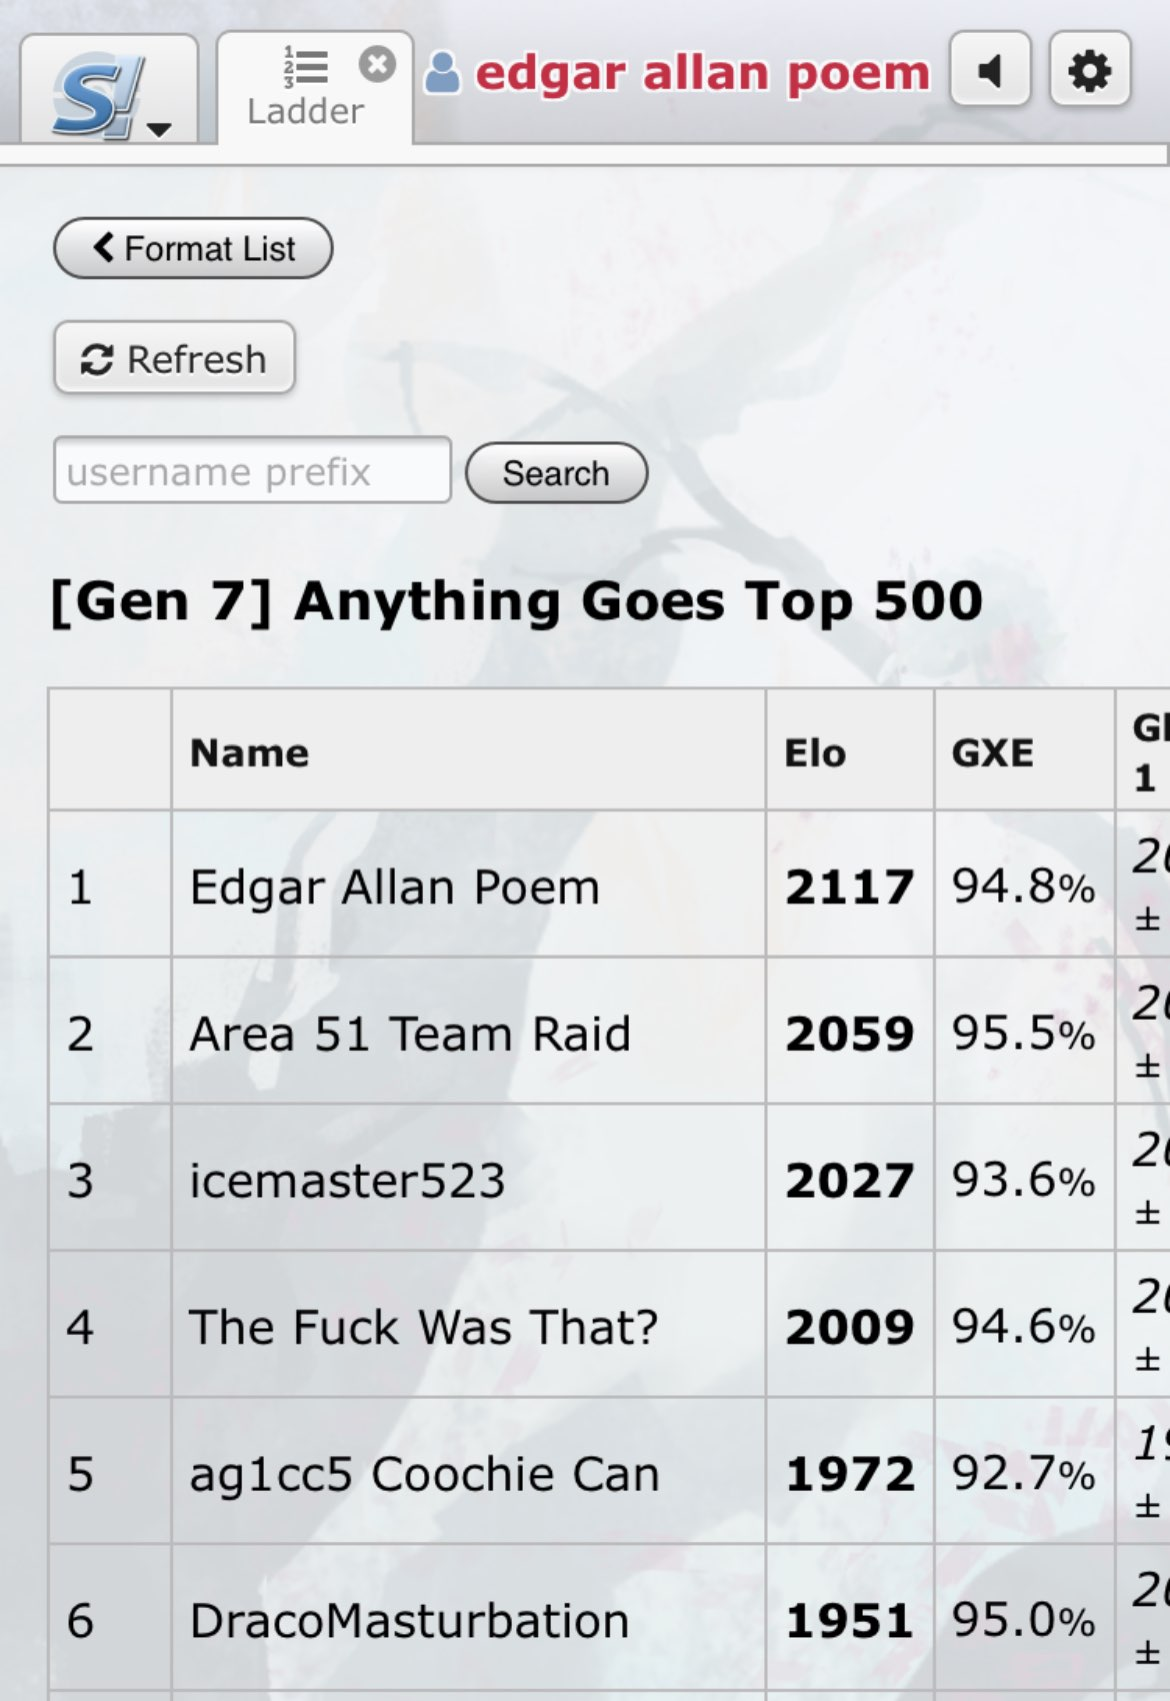Click the GXE column header
Viewport: 1170px width, 1701px height.
[992, 753]
